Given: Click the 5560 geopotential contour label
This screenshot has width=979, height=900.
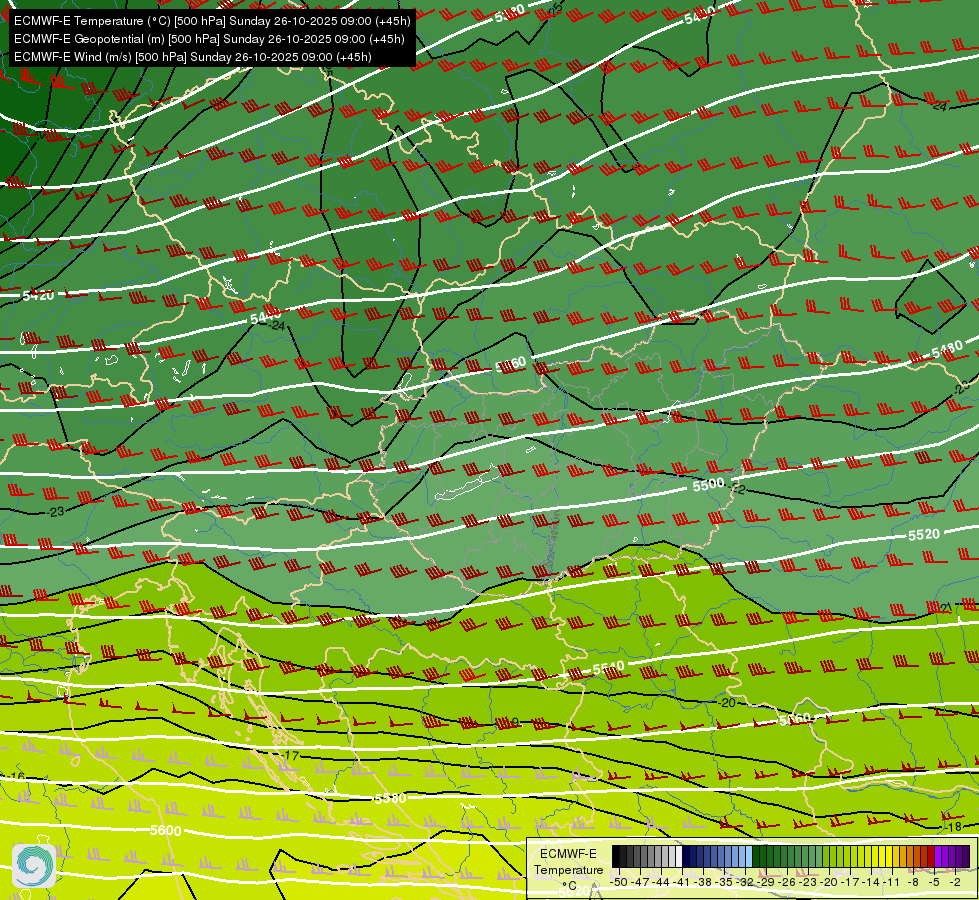Looking at the screenshot, I should tap(794, 719).
